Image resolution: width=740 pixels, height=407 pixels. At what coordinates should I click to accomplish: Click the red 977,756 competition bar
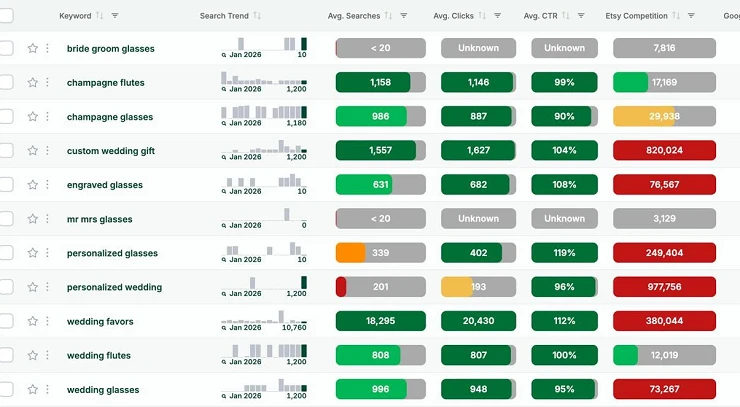(664, 287)
